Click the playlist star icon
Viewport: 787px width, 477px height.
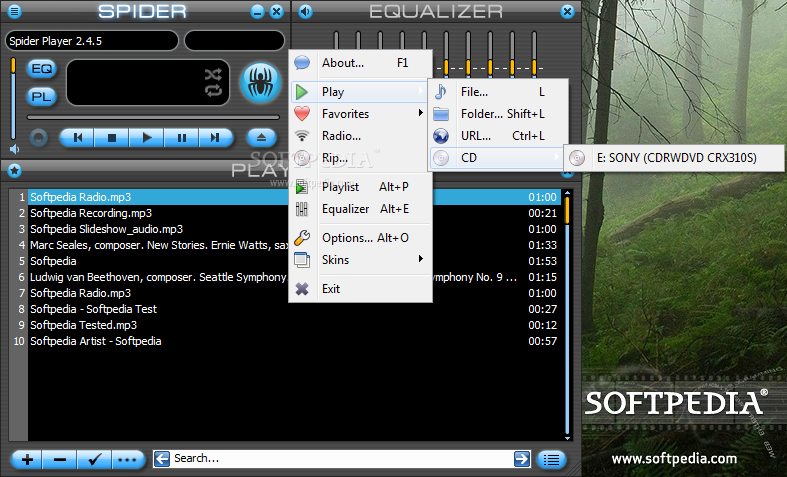(x=15, y=171)
